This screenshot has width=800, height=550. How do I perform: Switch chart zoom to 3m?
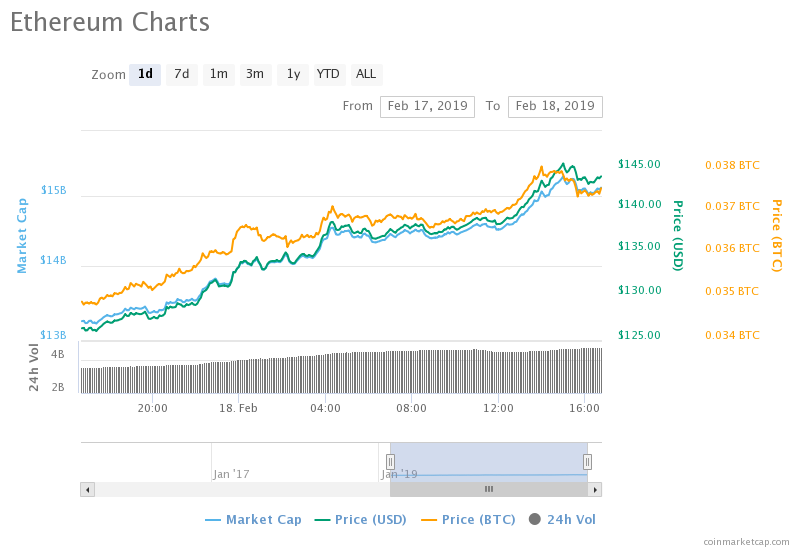point(255,74)
